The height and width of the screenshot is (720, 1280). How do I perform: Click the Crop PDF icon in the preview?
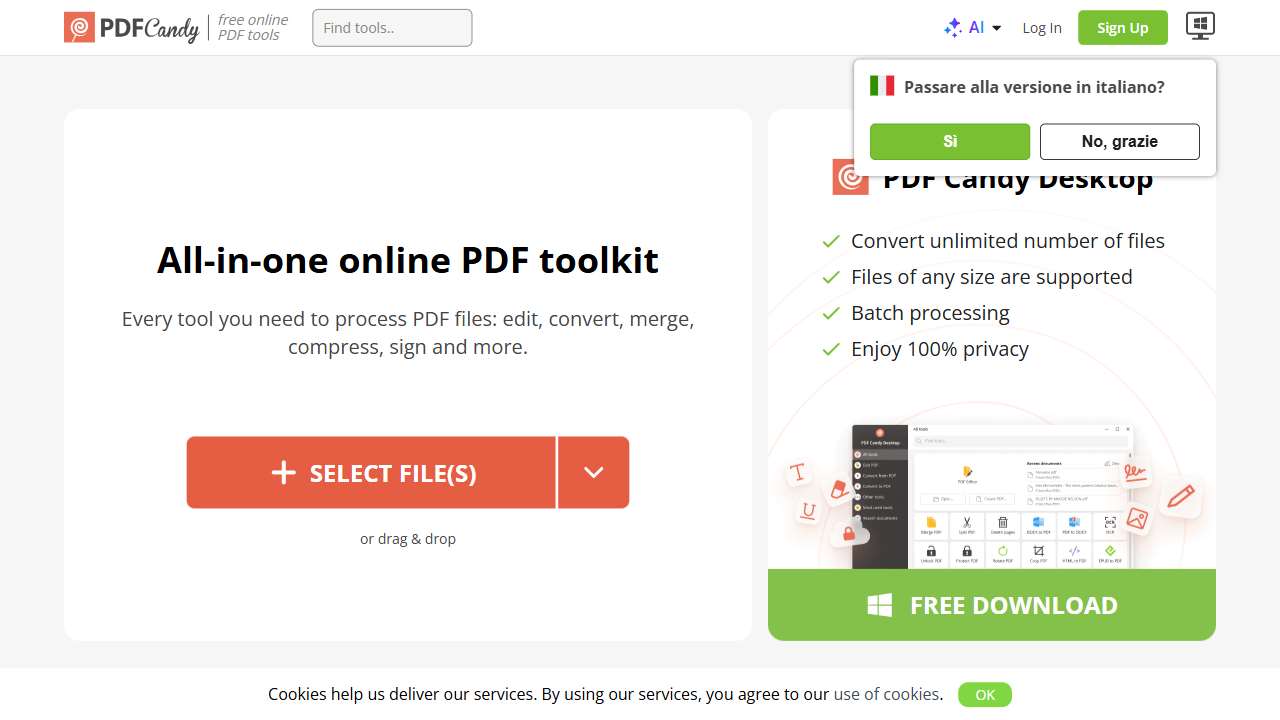[1038, 550]
